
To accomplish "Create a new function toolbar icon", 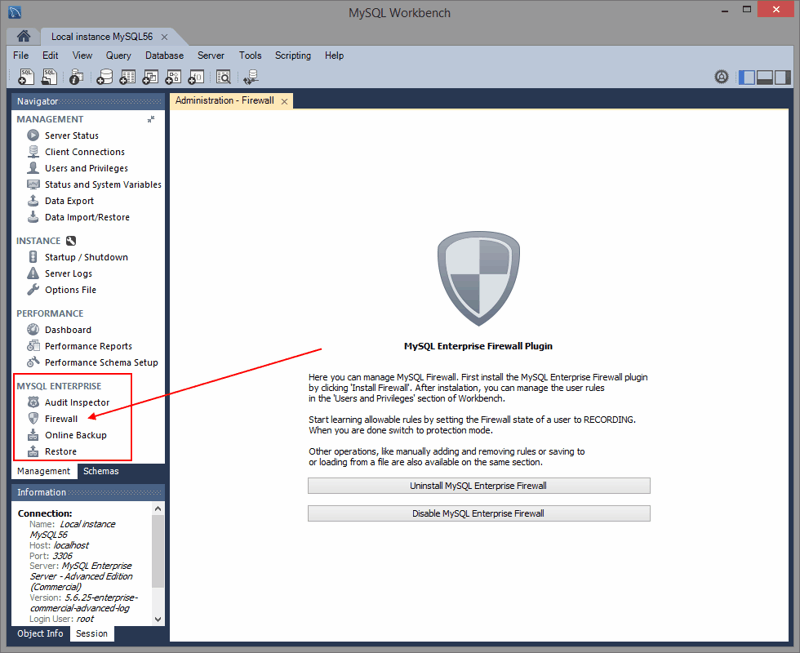I will (196, 77).
